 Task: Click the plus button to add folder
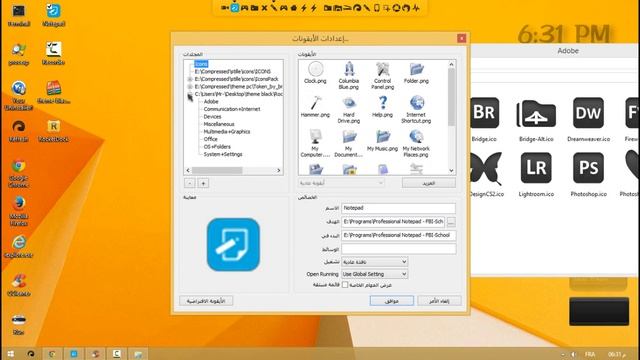pyautogui.click(x=203, y=183)
